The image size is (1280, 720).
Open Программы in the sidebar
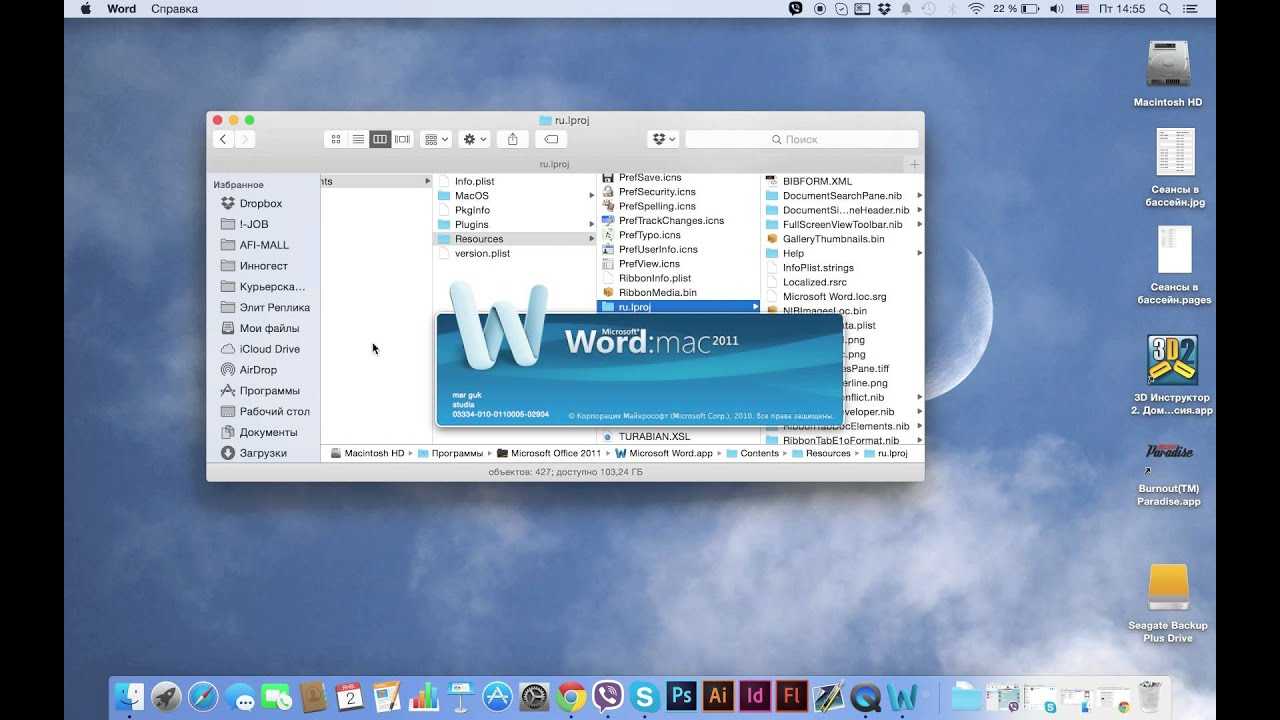point(269,391)
